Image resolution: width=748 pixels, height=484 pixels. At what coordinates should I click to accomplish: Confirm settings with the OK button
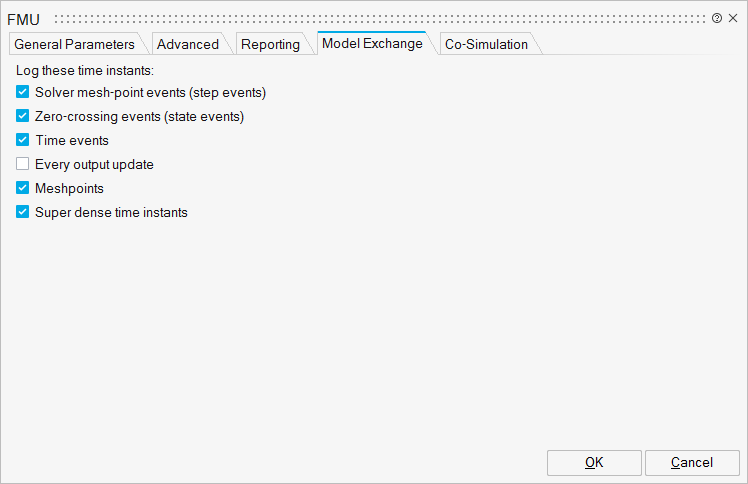pos(594,462)
